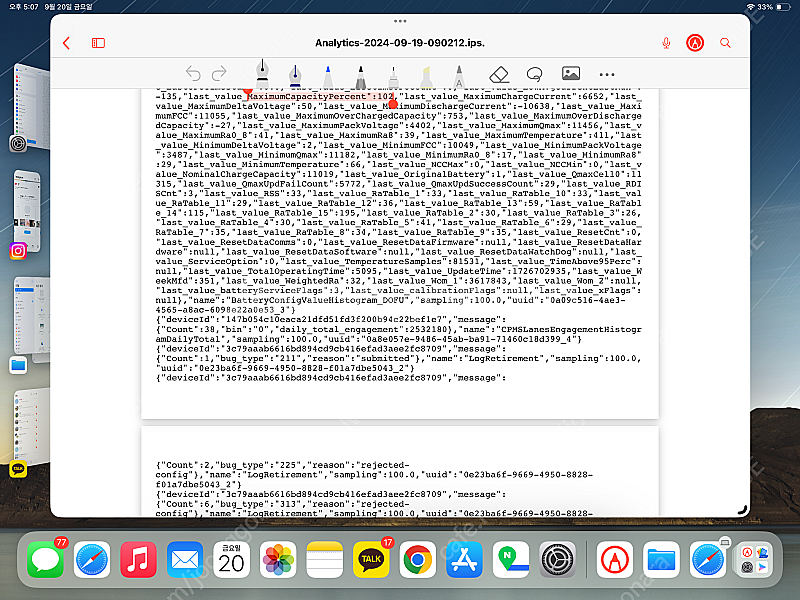Viewport: 800px width, 600px height.
Task: Launch Google Chrome from the dock
Action: click(x=417, y=560)
